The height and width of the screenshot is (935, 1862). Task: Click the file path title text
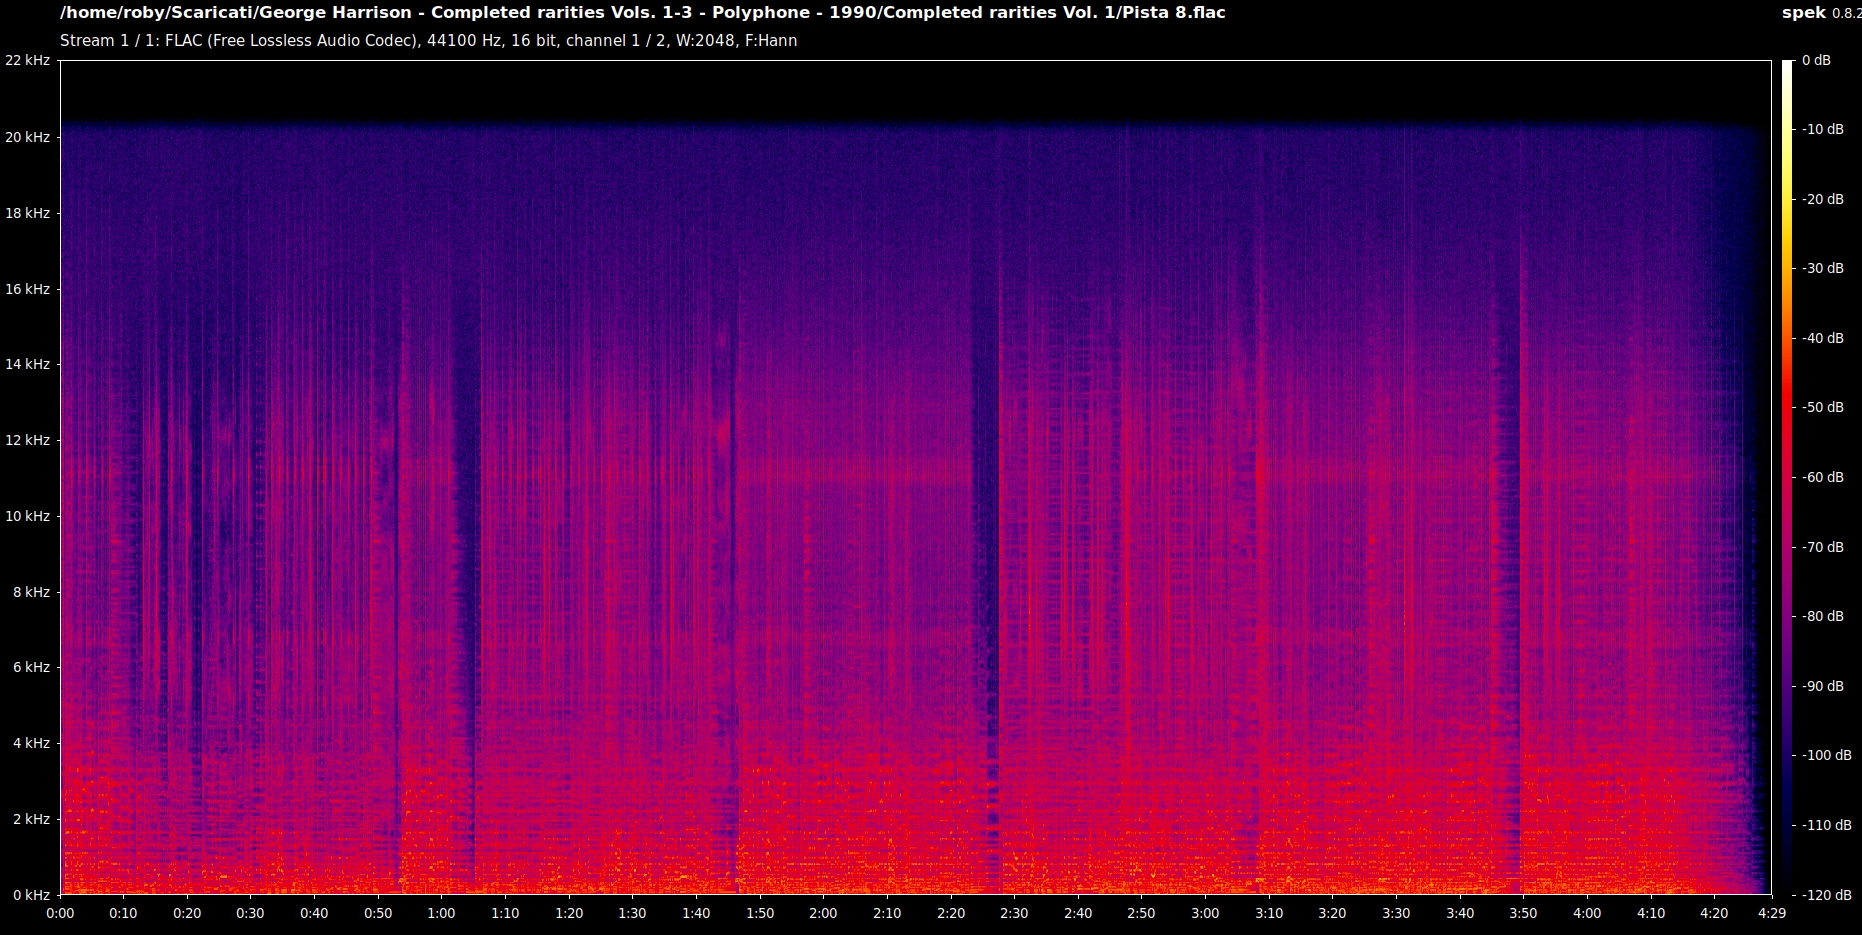(x=642, y=13)
